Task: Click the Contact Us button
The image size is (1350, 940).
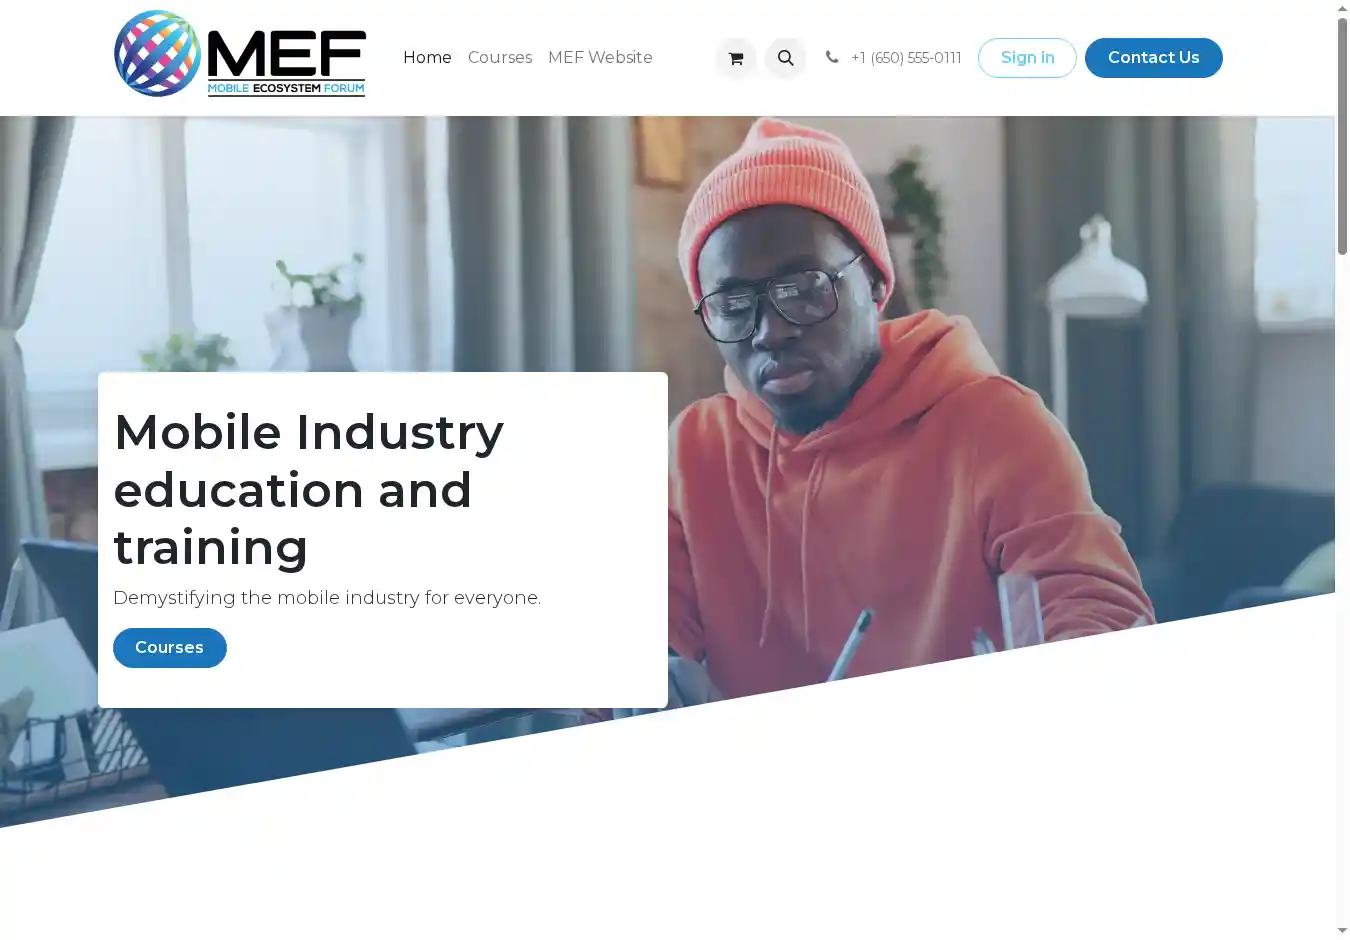Action: click(x=1154, y=58)
